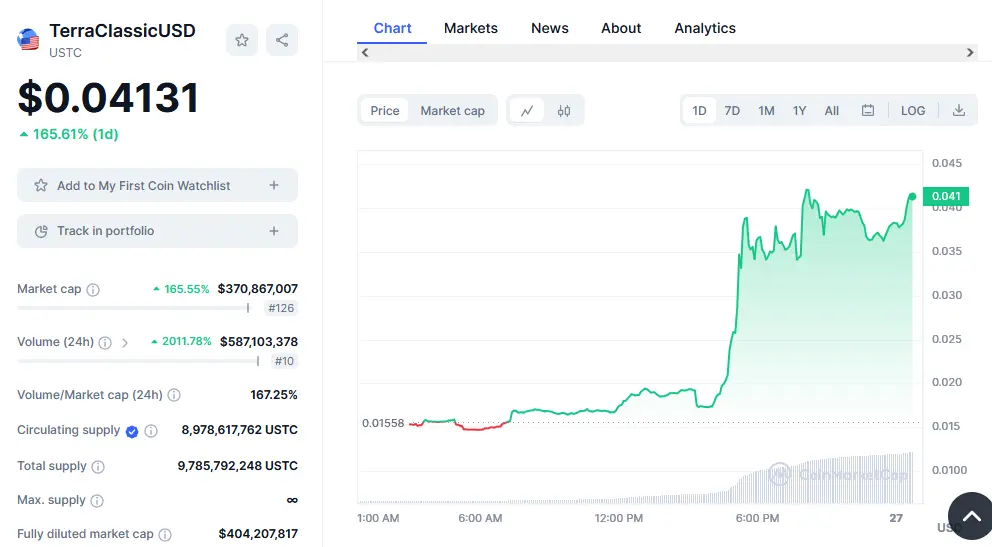Expand Track in portfolio options
The width and height of the screenshot is (992, 547).
click(x=274, y=231)
